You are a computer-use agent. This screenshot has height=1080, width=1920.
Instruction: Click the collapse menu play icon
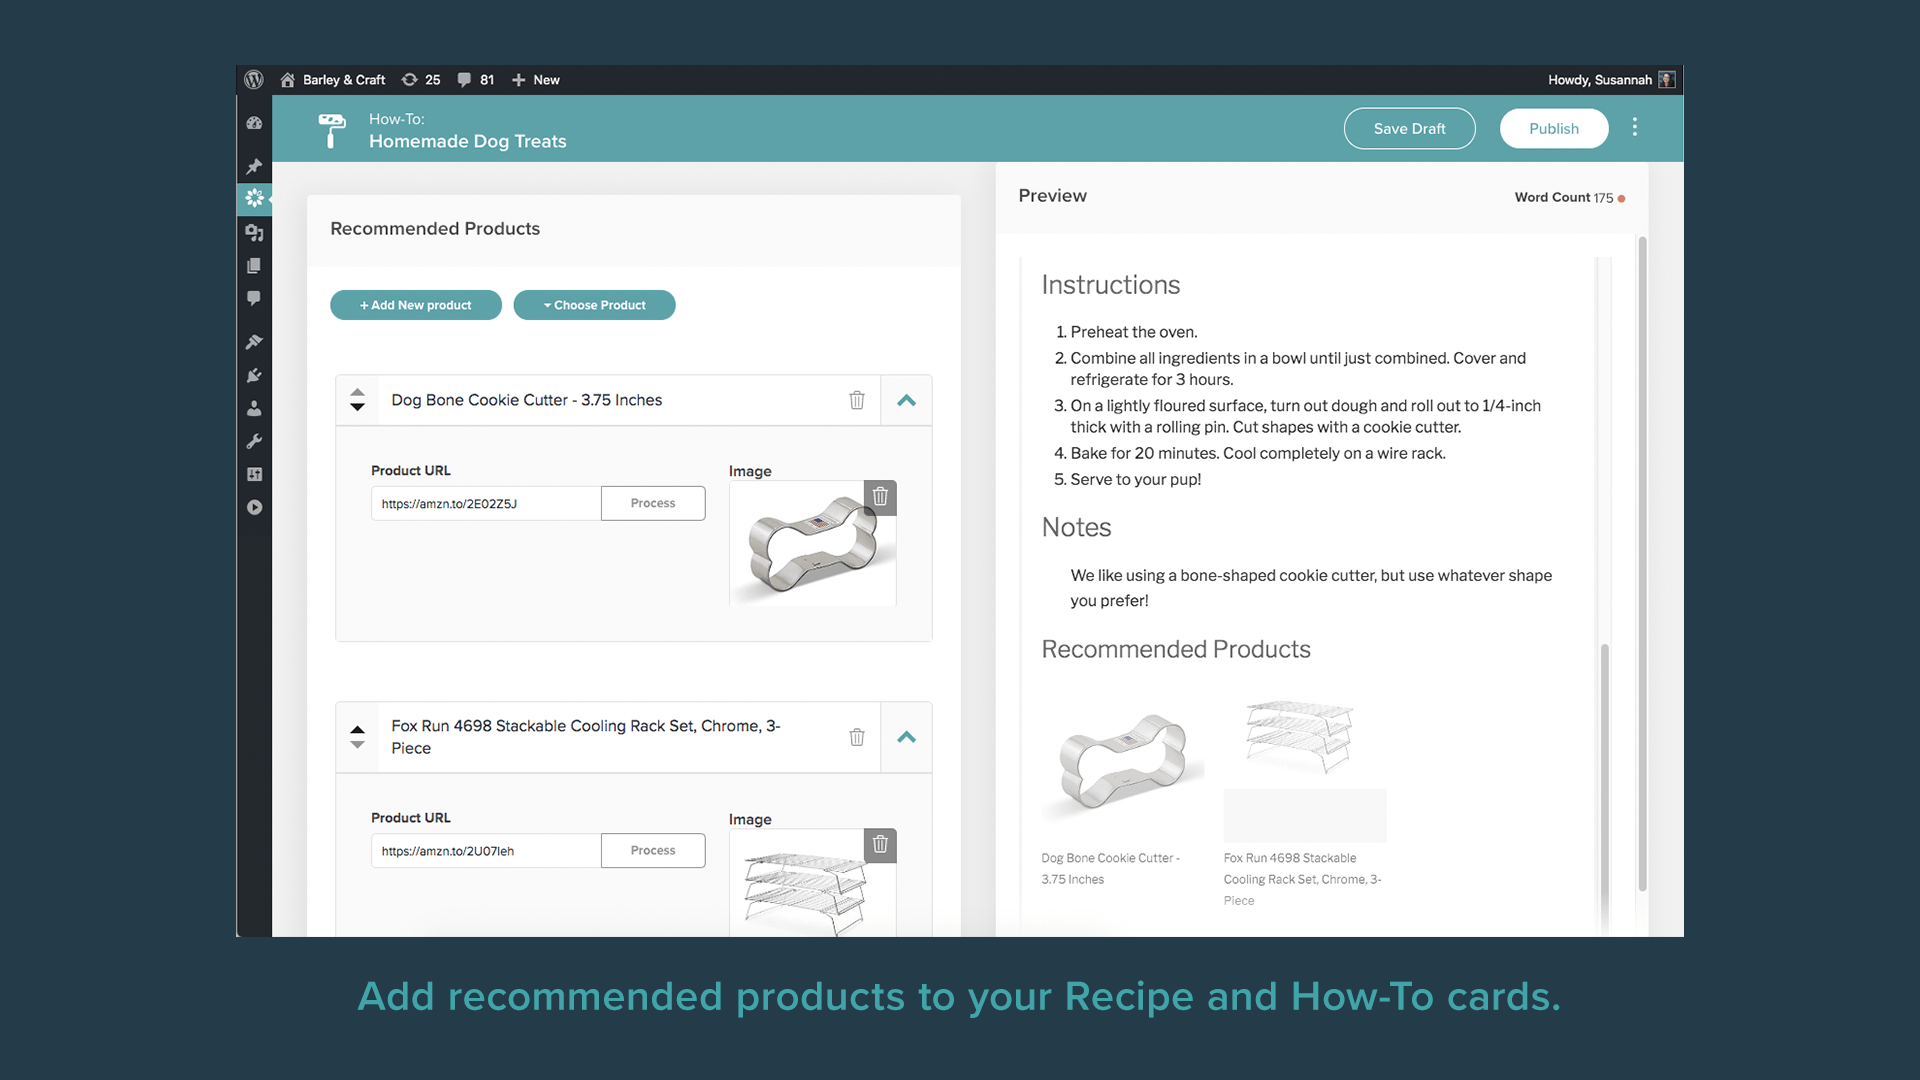click(x=254, y=507)
